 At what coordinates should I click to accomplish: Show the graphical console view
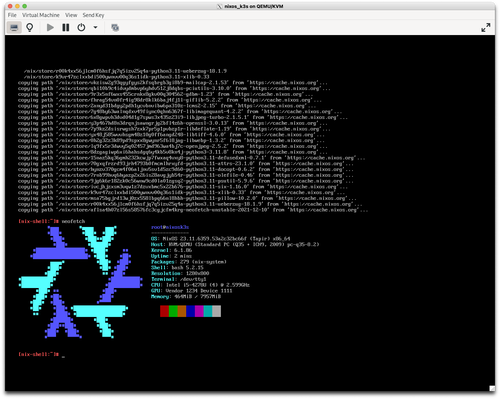point(14,28)
